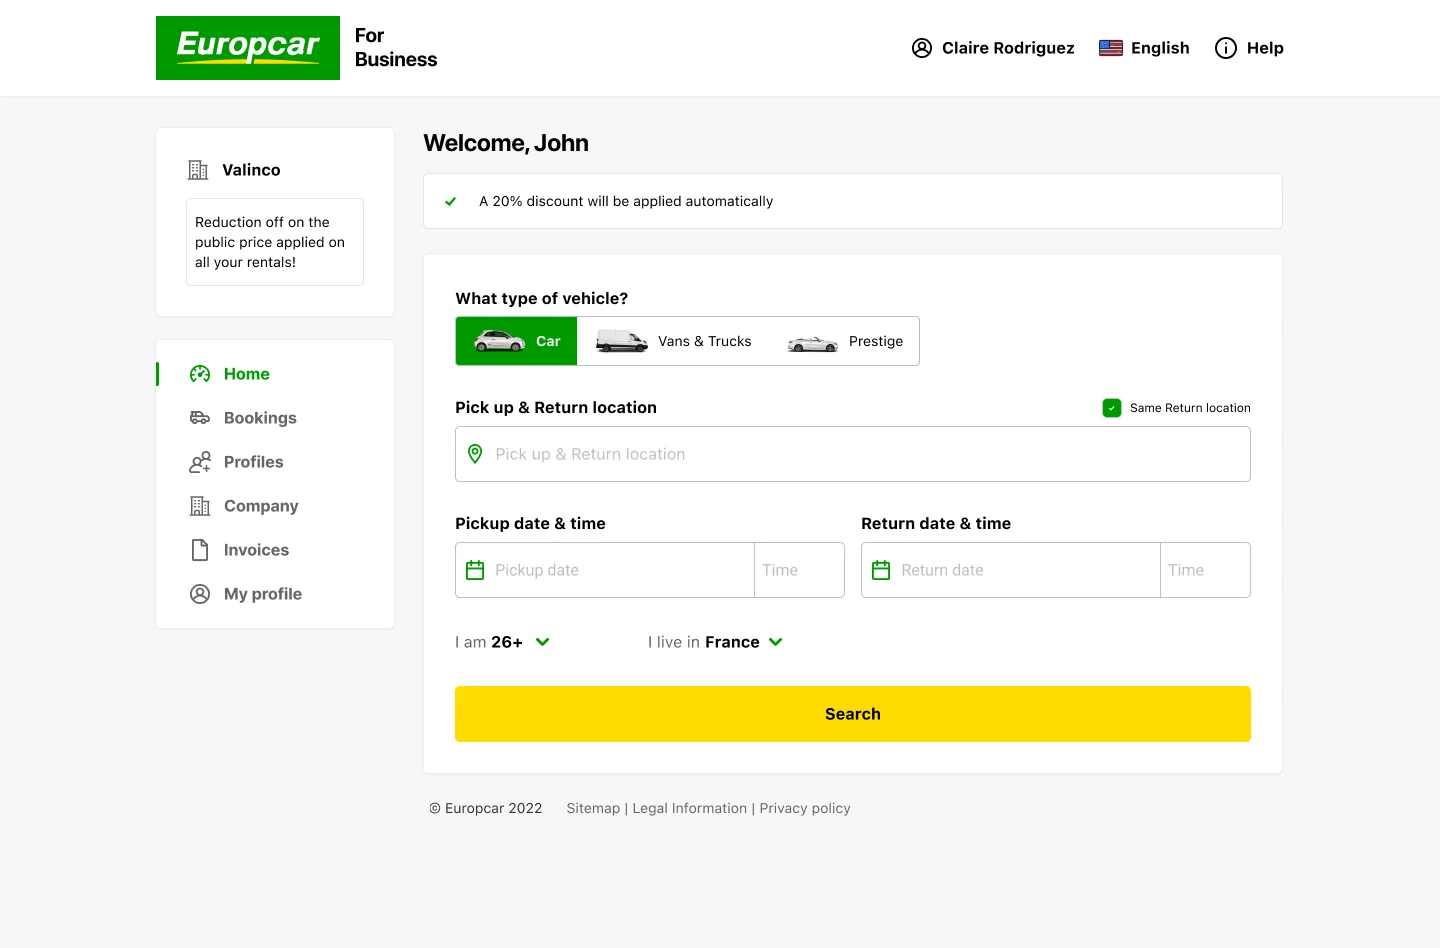Open My profile in the sidebar
This screenshot has height=948, width=1440.
coord(263,594)
